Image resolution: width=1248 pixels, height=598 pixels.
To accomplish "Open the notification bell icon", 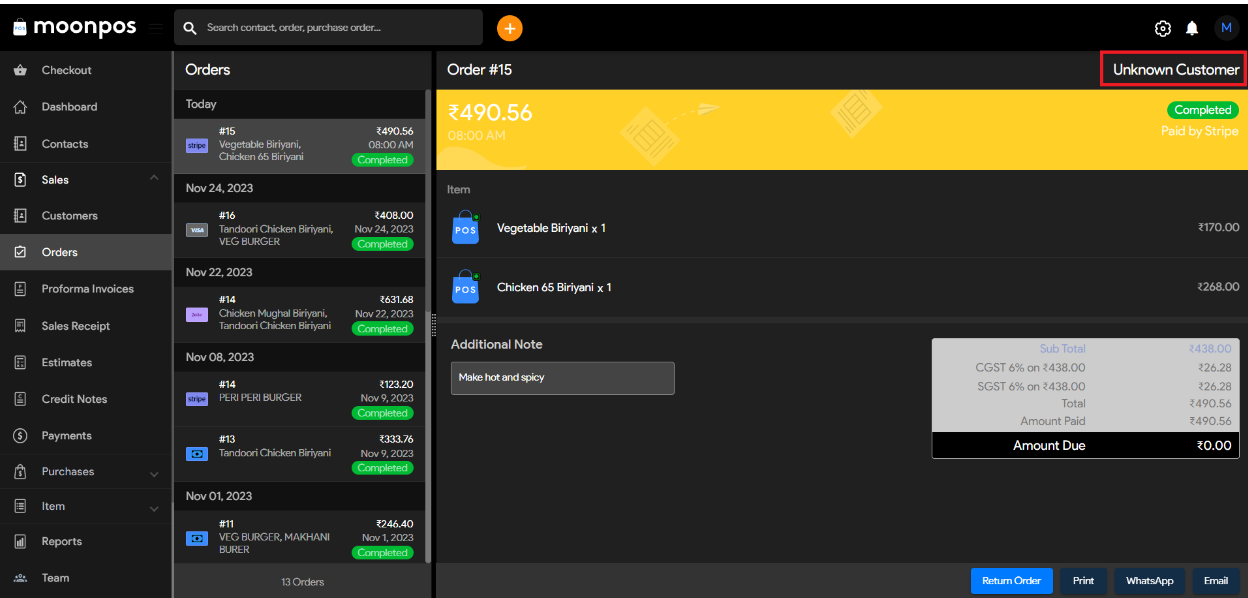I will point(1191,28).
